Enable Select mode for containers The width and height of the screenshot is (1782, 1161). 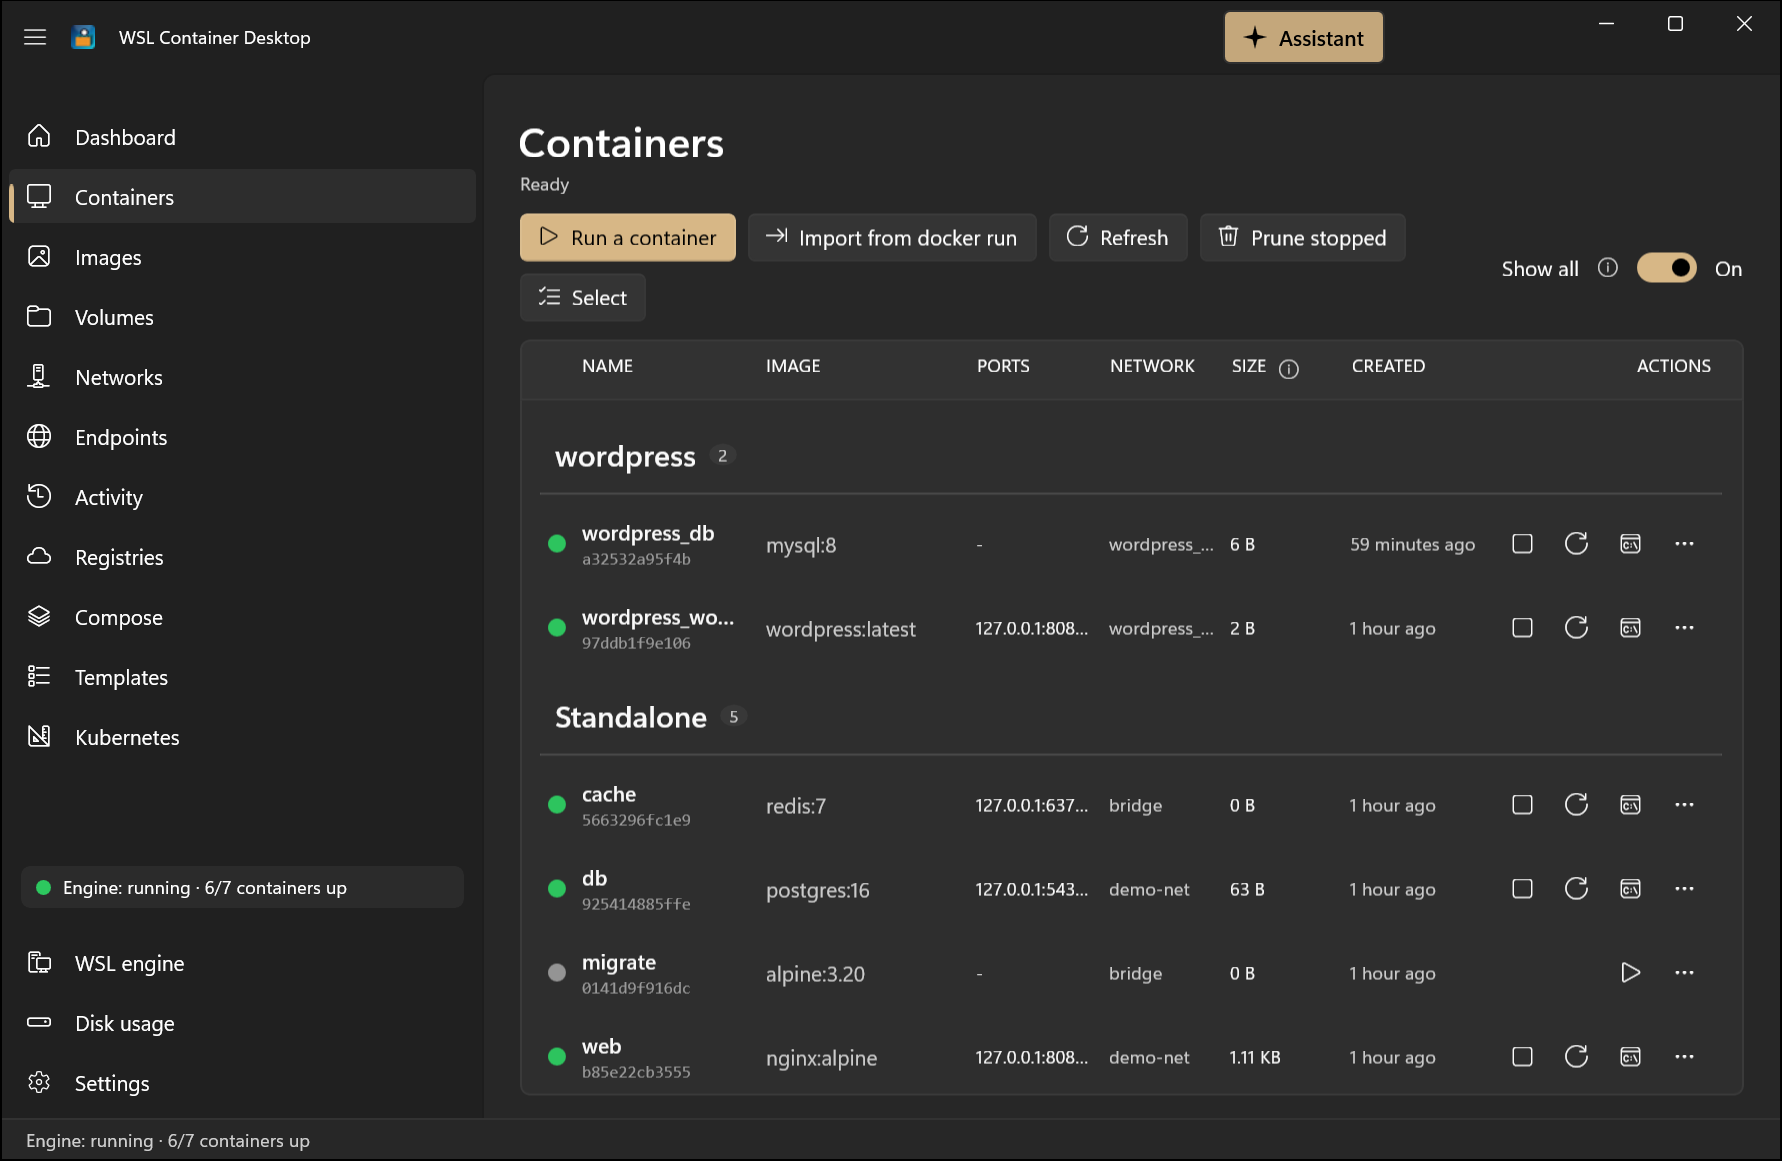point(582,298)
